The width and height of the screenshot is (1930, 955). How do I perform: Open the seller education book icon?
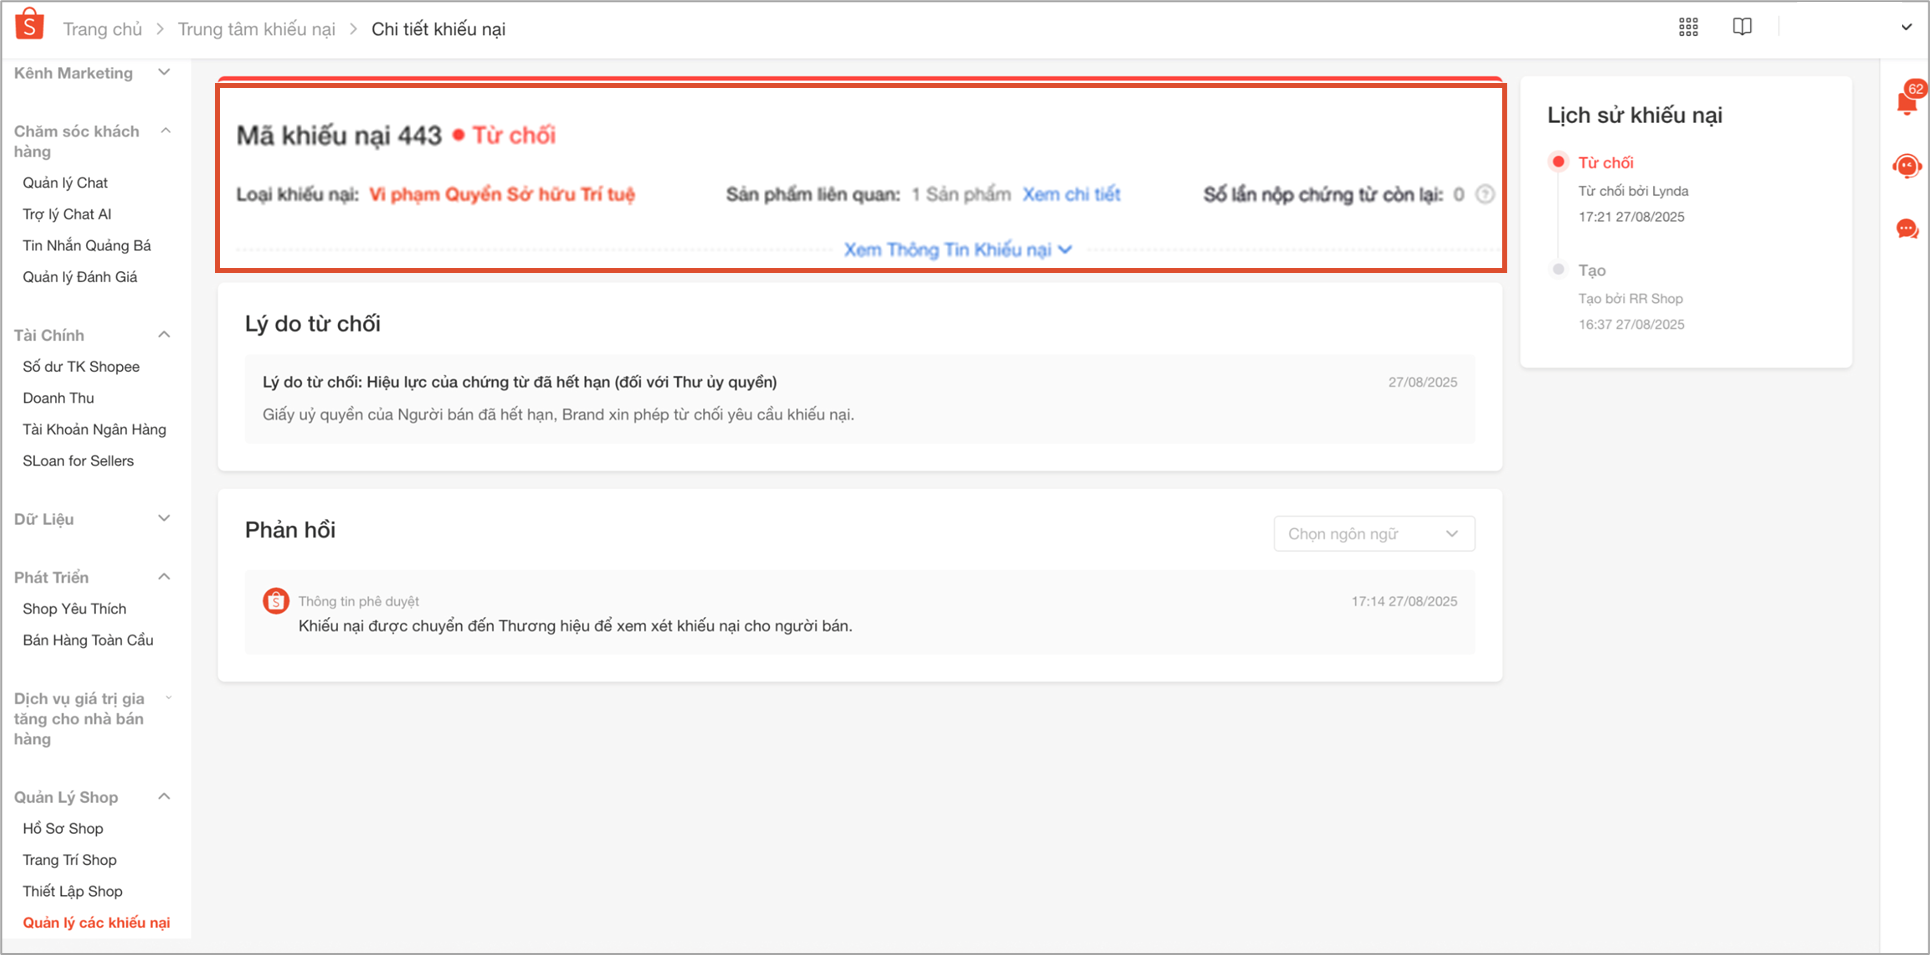[x=1742, y=27]
